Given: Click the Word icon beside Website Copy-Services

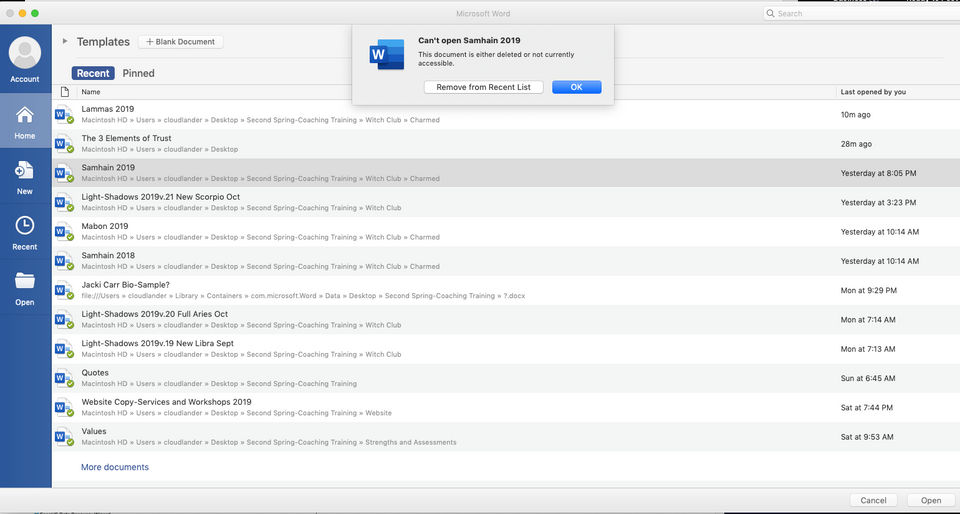Looking at the screenshot, I should click(64, 408).
